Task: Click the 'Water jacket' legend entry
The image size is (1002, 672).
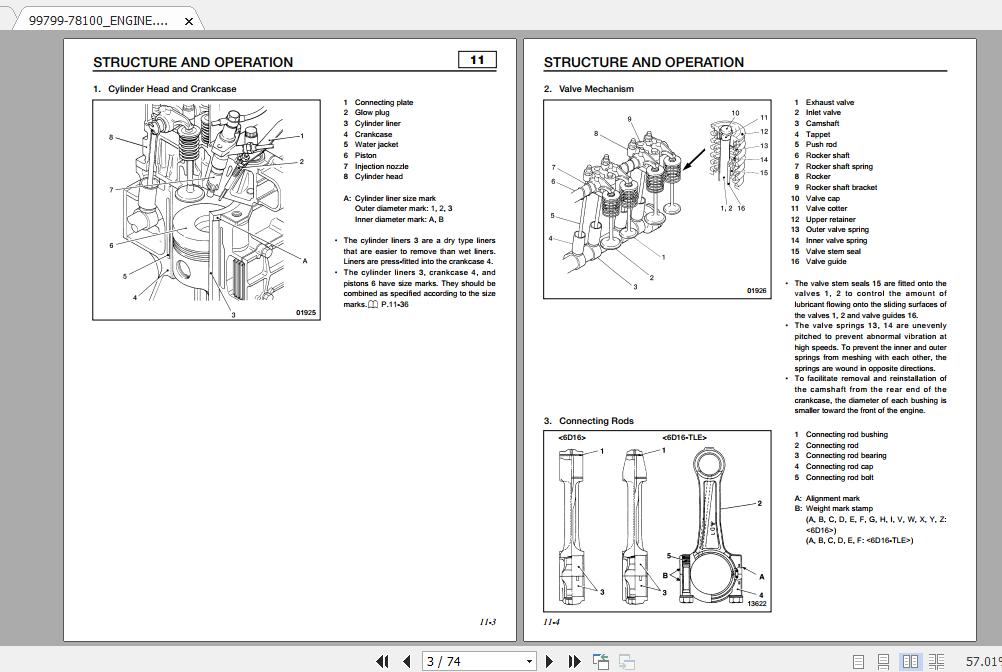Action: [x=376, y=144]
